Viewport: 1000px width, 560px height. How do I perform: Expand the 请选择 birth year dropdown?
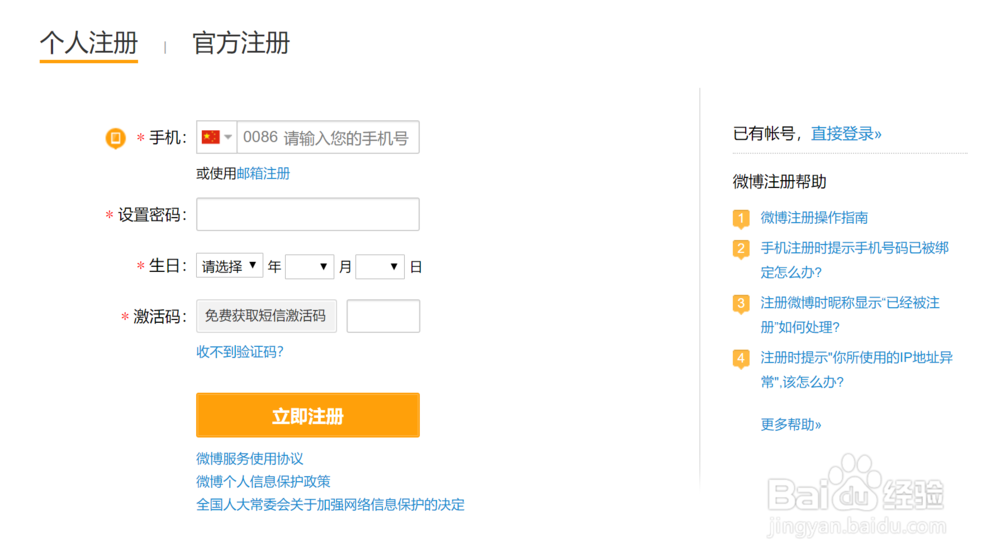coord(230,266)
